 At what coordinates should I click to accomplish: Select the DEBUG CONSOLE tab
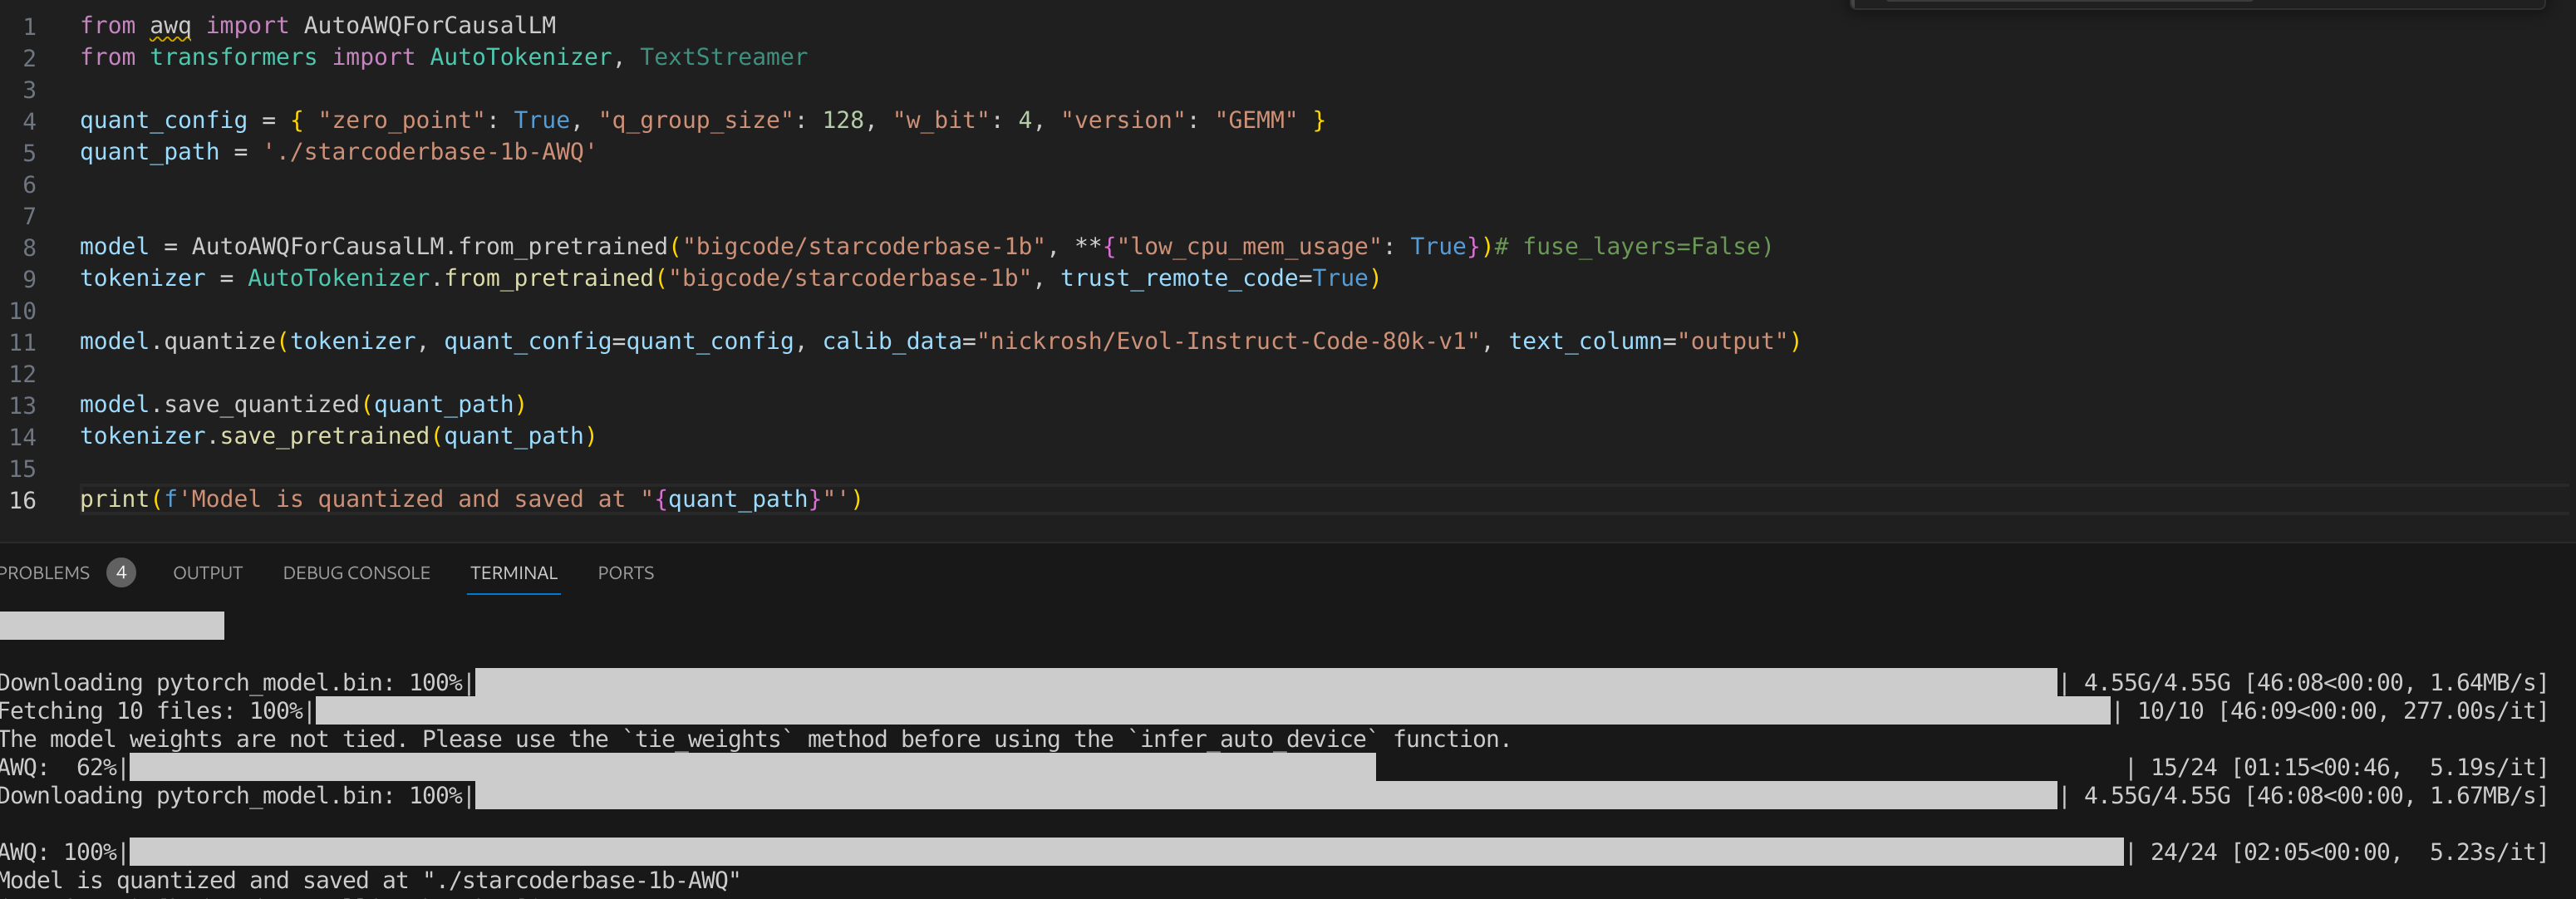(356, 573)
